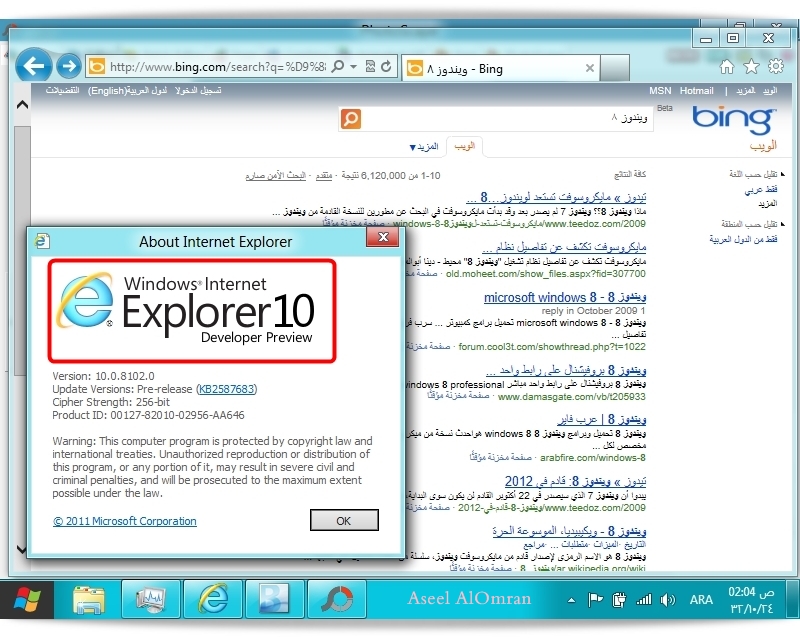
Task: Open Action Center flag icon
Action: (595, 600)
